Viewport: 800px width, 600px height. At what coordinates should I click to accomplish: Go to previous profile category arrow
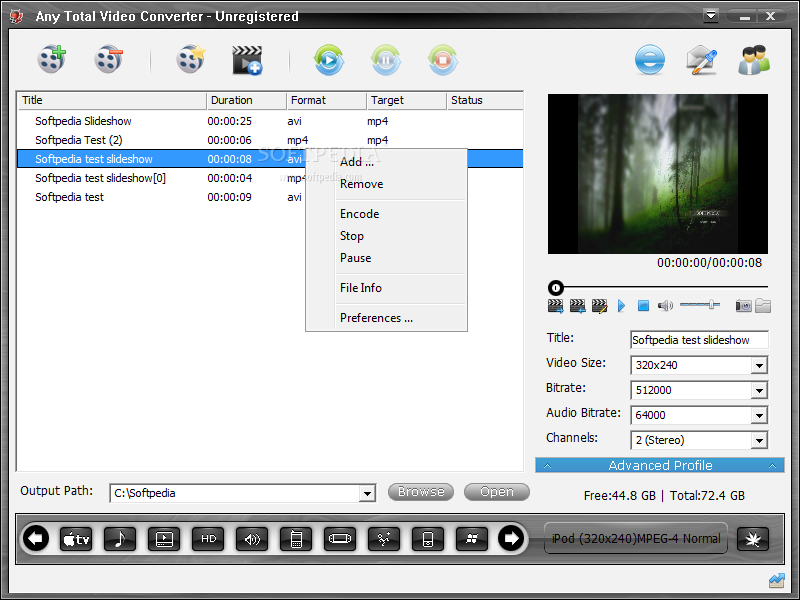tap(36, 538)
